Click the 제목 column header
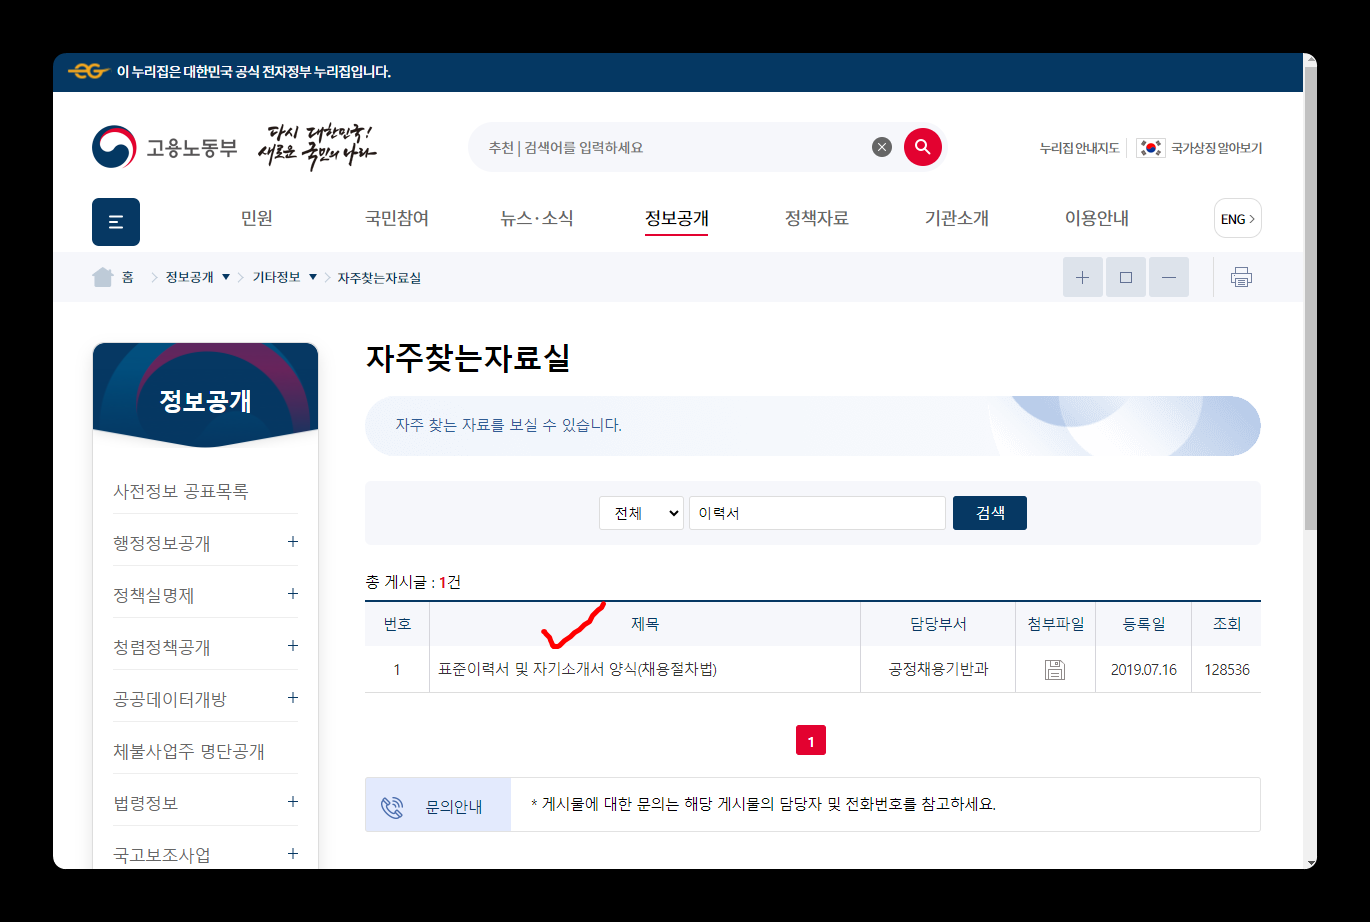 click(645, 624)
